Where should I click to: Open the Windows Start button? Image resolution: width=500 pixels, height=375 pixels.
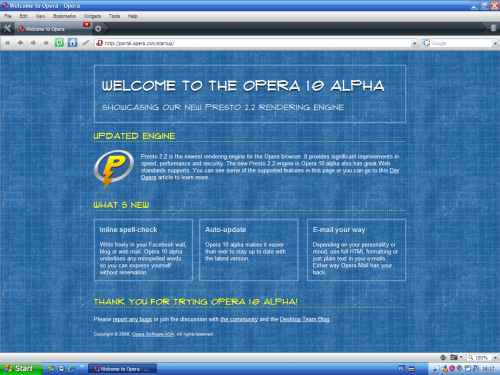(x=21, y=369)
